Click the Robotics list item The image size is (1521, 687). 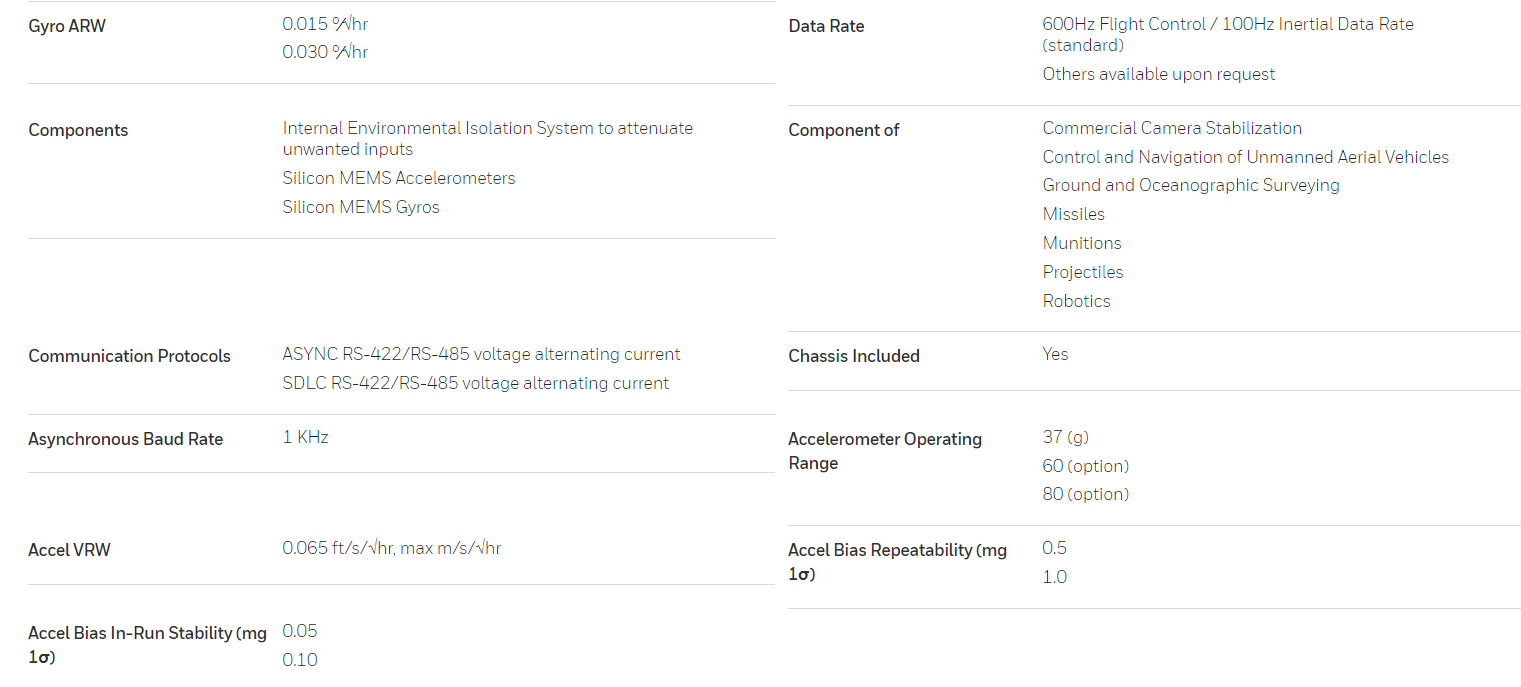pyautogui.click(x=1076, y=301)
